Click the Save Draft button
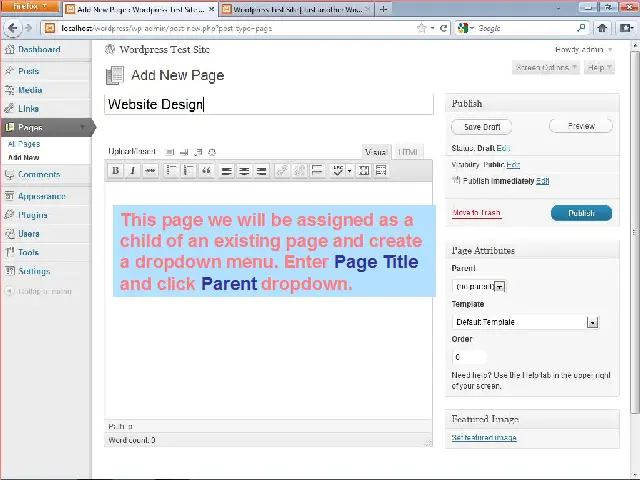Viewport: 640px width, 480px height. 482,127
